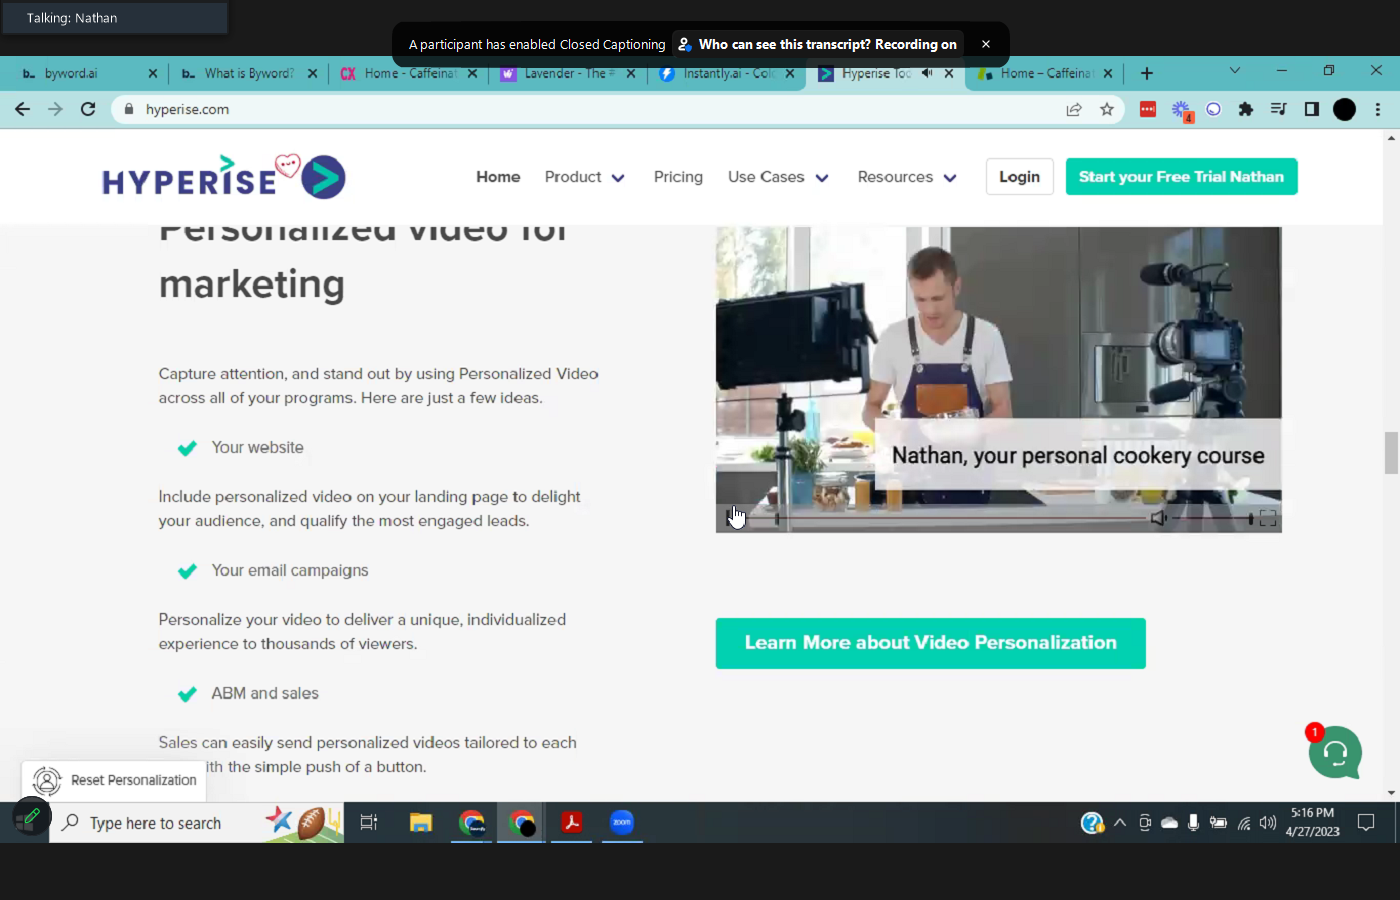Play the personalized cookery video

pyautogui.click(x=731, y=518)
